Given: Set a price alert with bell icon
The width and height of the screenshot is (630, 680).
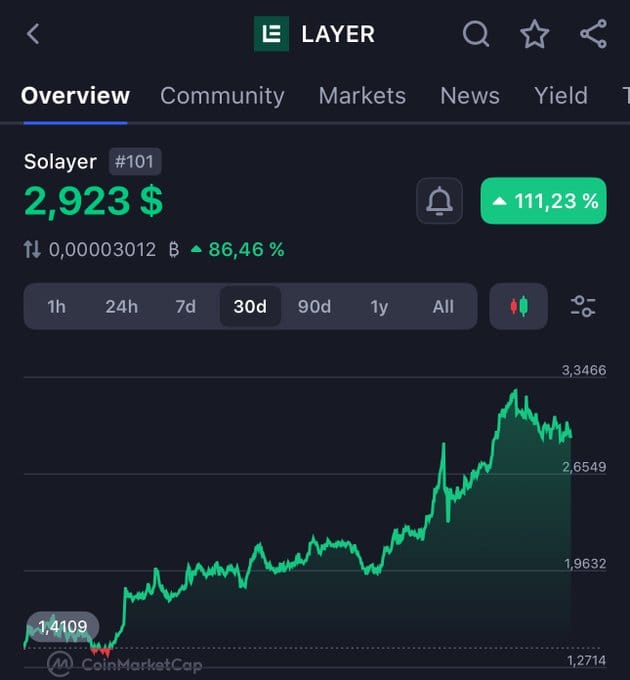Looking at the screenshot, I should click(439, 201).
